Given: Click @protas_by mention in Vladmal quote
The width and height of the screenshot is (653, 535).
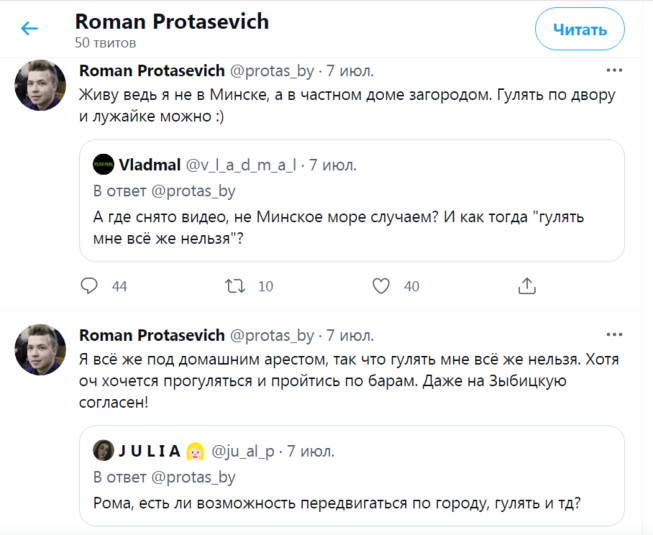Looking at the screenshot, I should tap(196, 192).
